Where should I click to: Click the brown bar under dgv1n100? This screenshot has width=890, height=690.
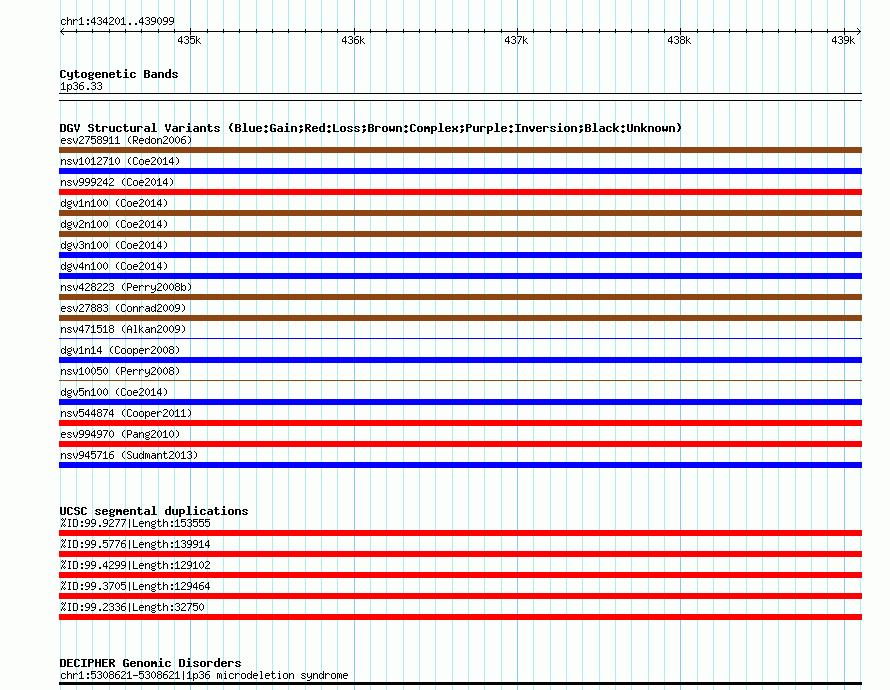(460, 213)
